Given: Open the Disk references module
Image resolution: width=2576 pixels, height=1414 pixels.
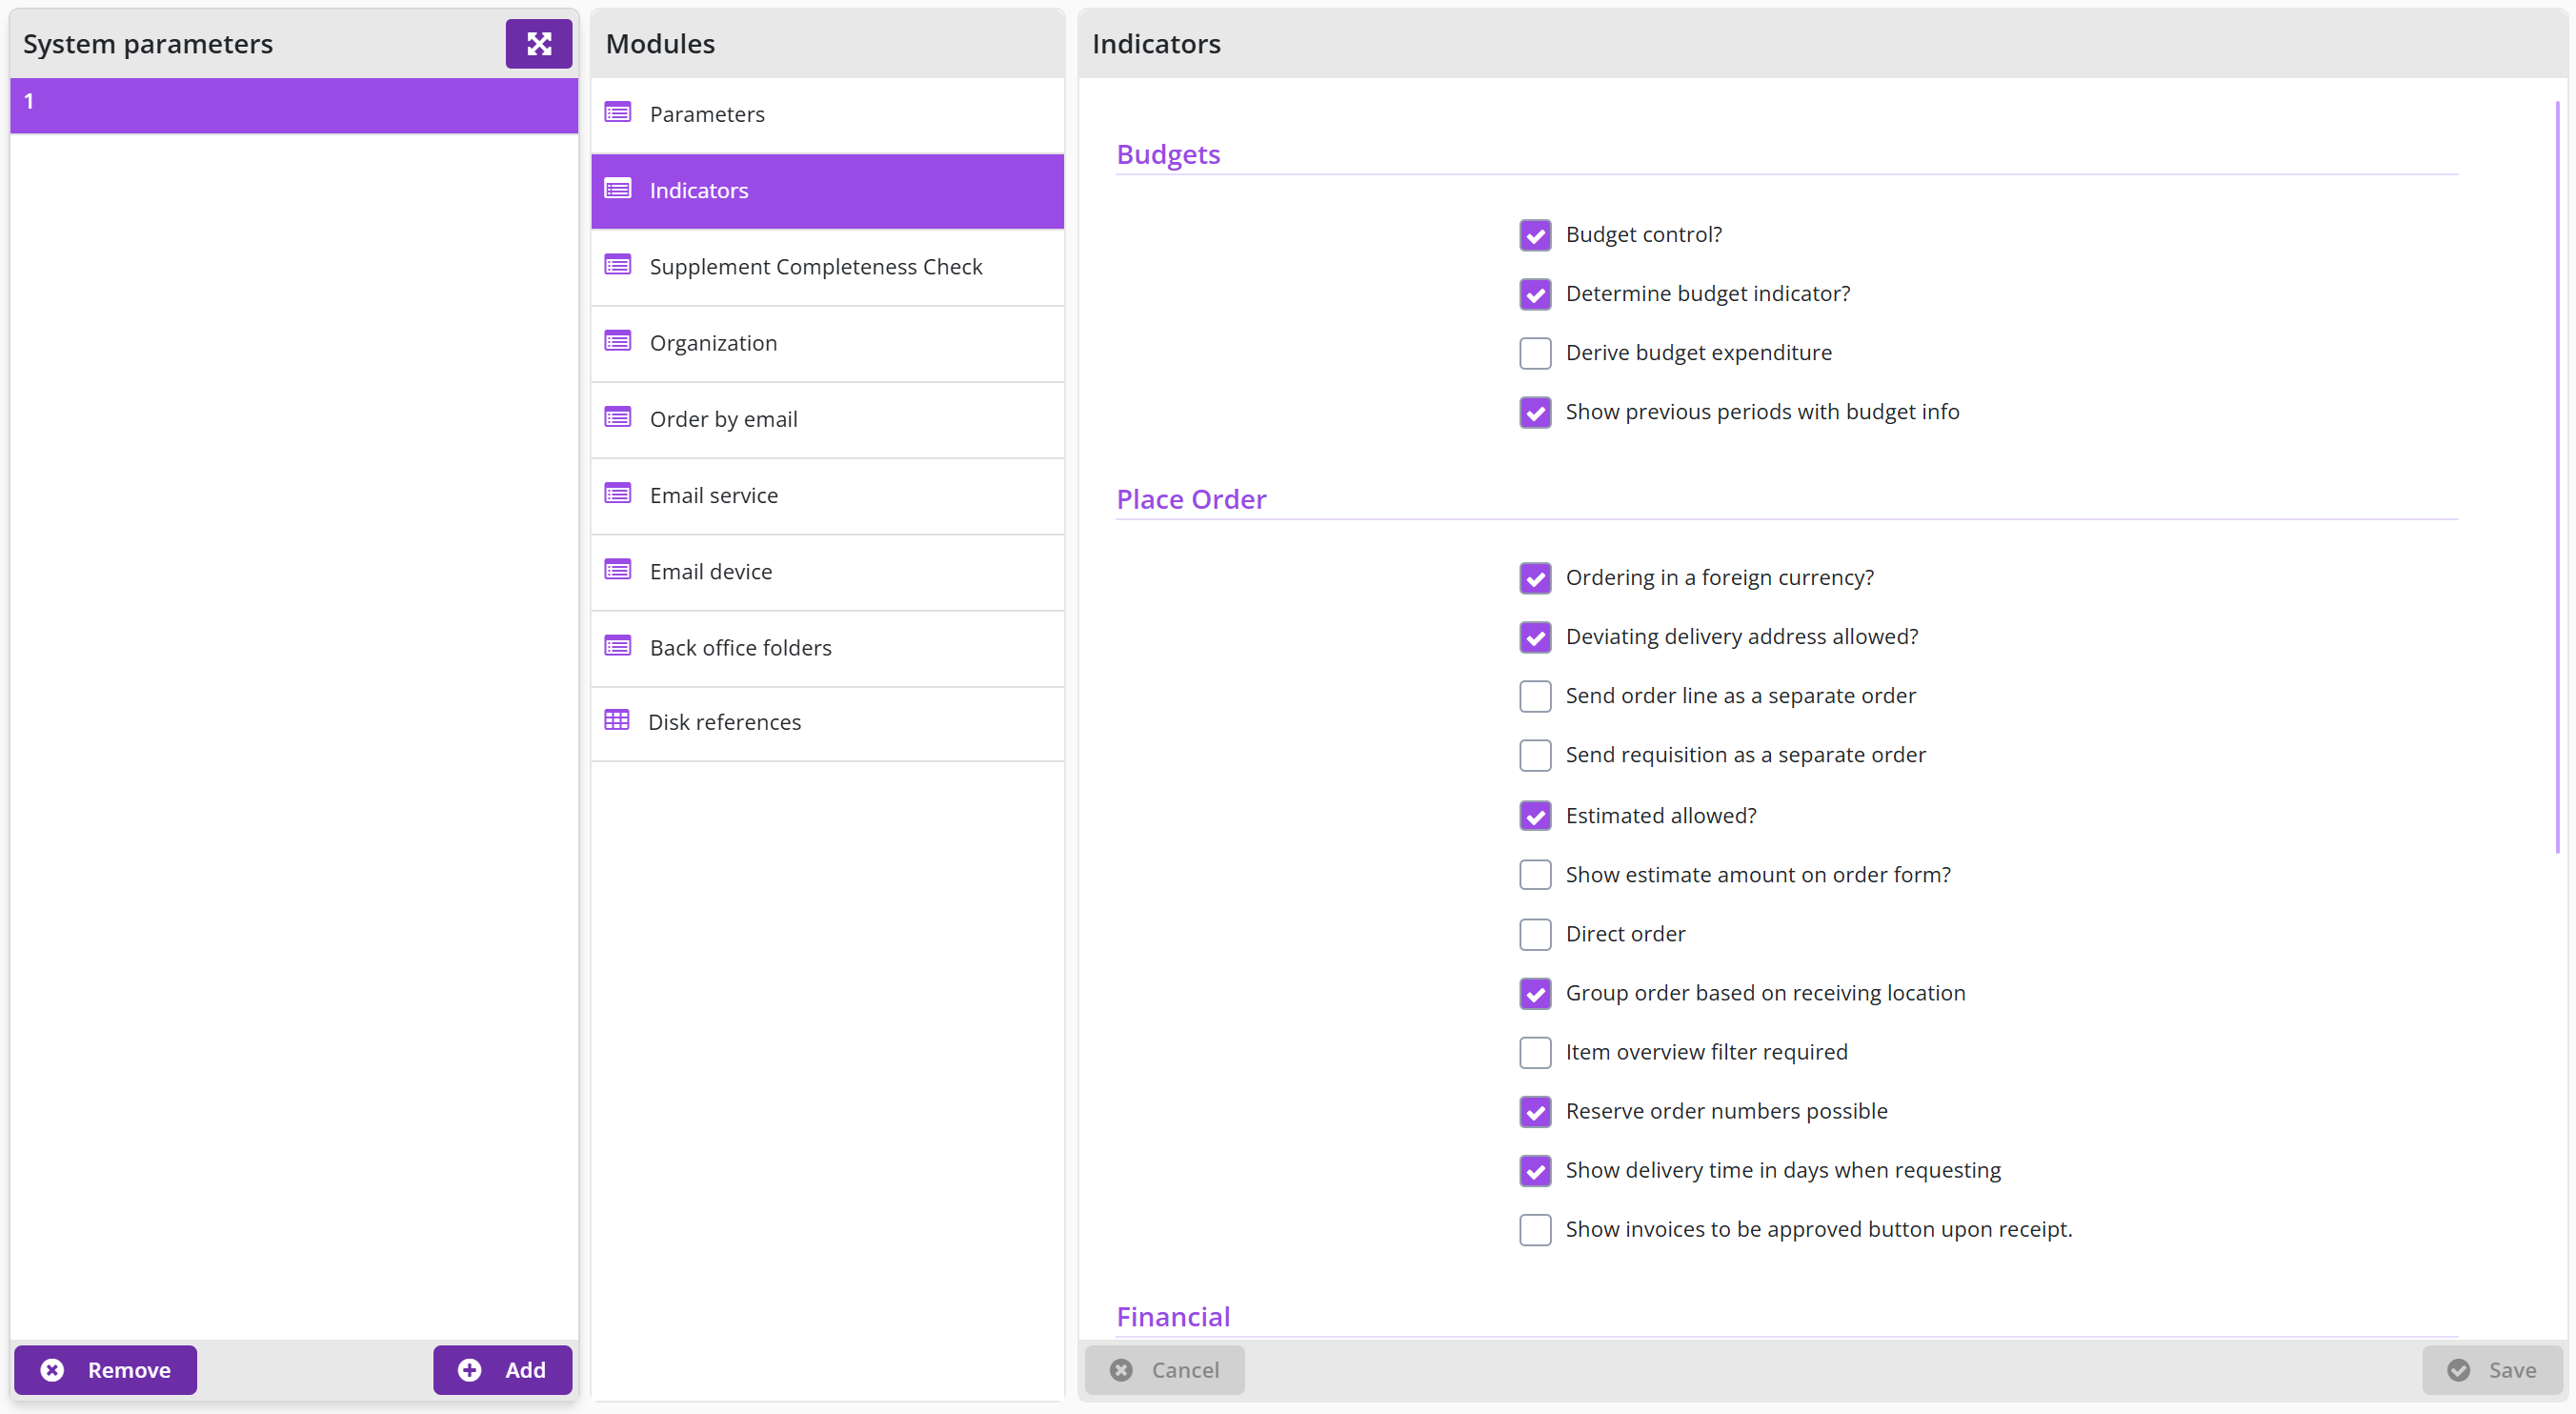Looking at the screenshot, I should point(827,723).
